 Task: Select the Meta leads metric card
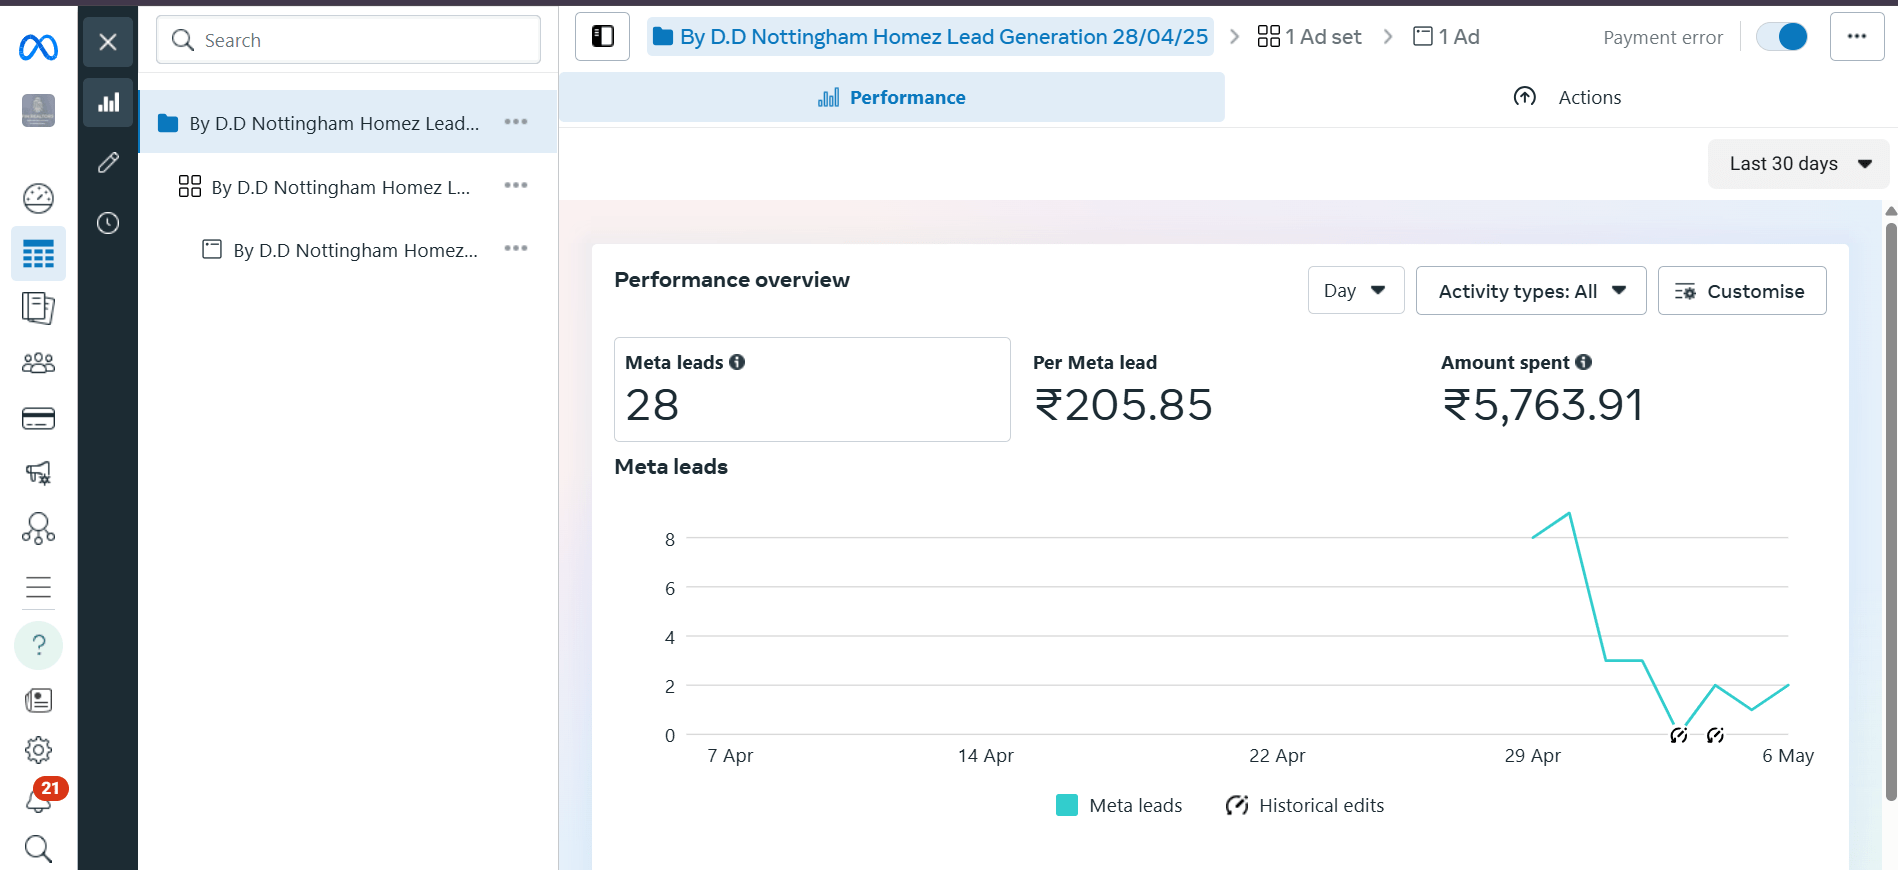[x=812, y=389]
